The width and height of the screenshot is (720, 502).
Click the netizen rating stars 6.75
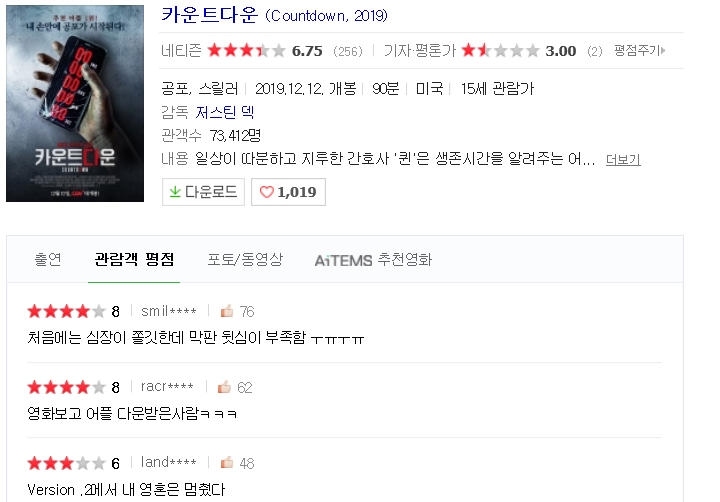247,51
